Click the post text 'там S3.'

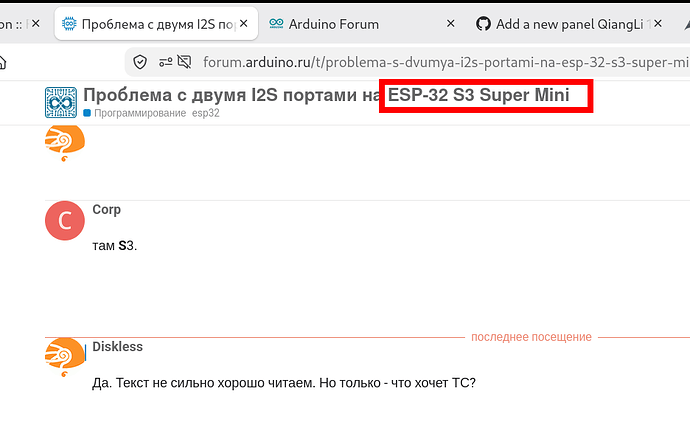[x=115, y=246]
